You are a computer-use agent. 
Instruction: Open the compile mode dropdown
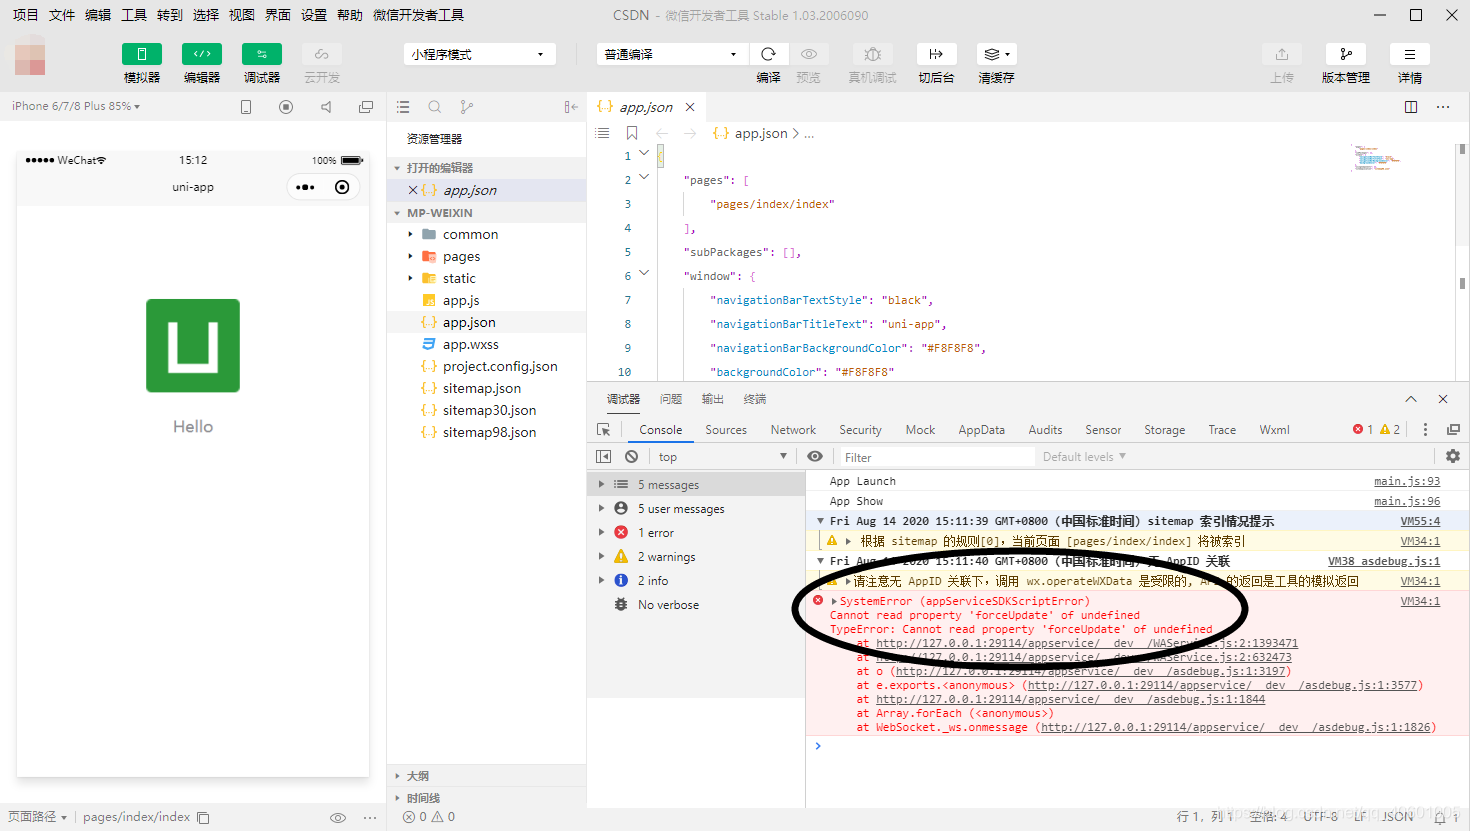tap(672, 54)
